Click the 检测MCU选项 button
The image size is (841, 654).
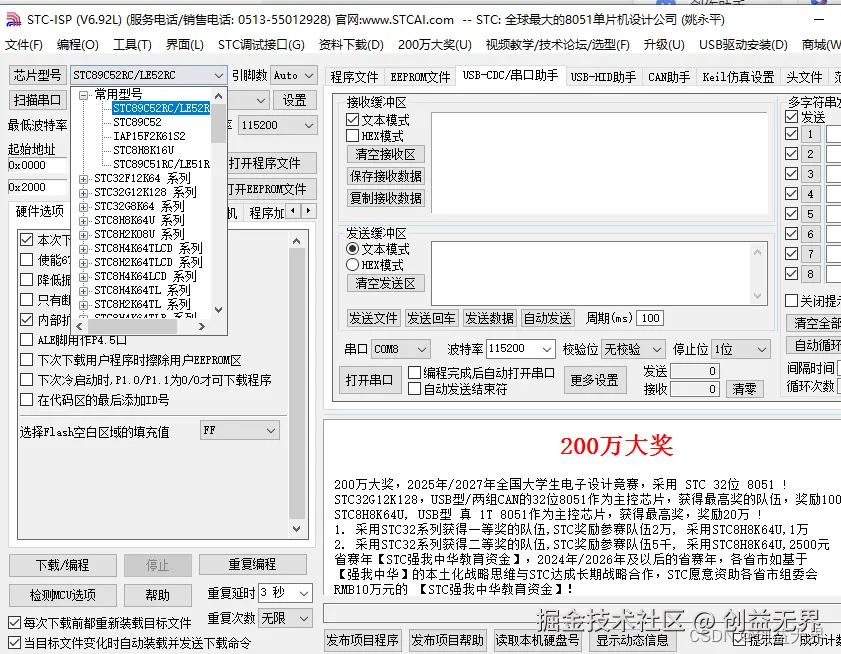tap(63, 595)
